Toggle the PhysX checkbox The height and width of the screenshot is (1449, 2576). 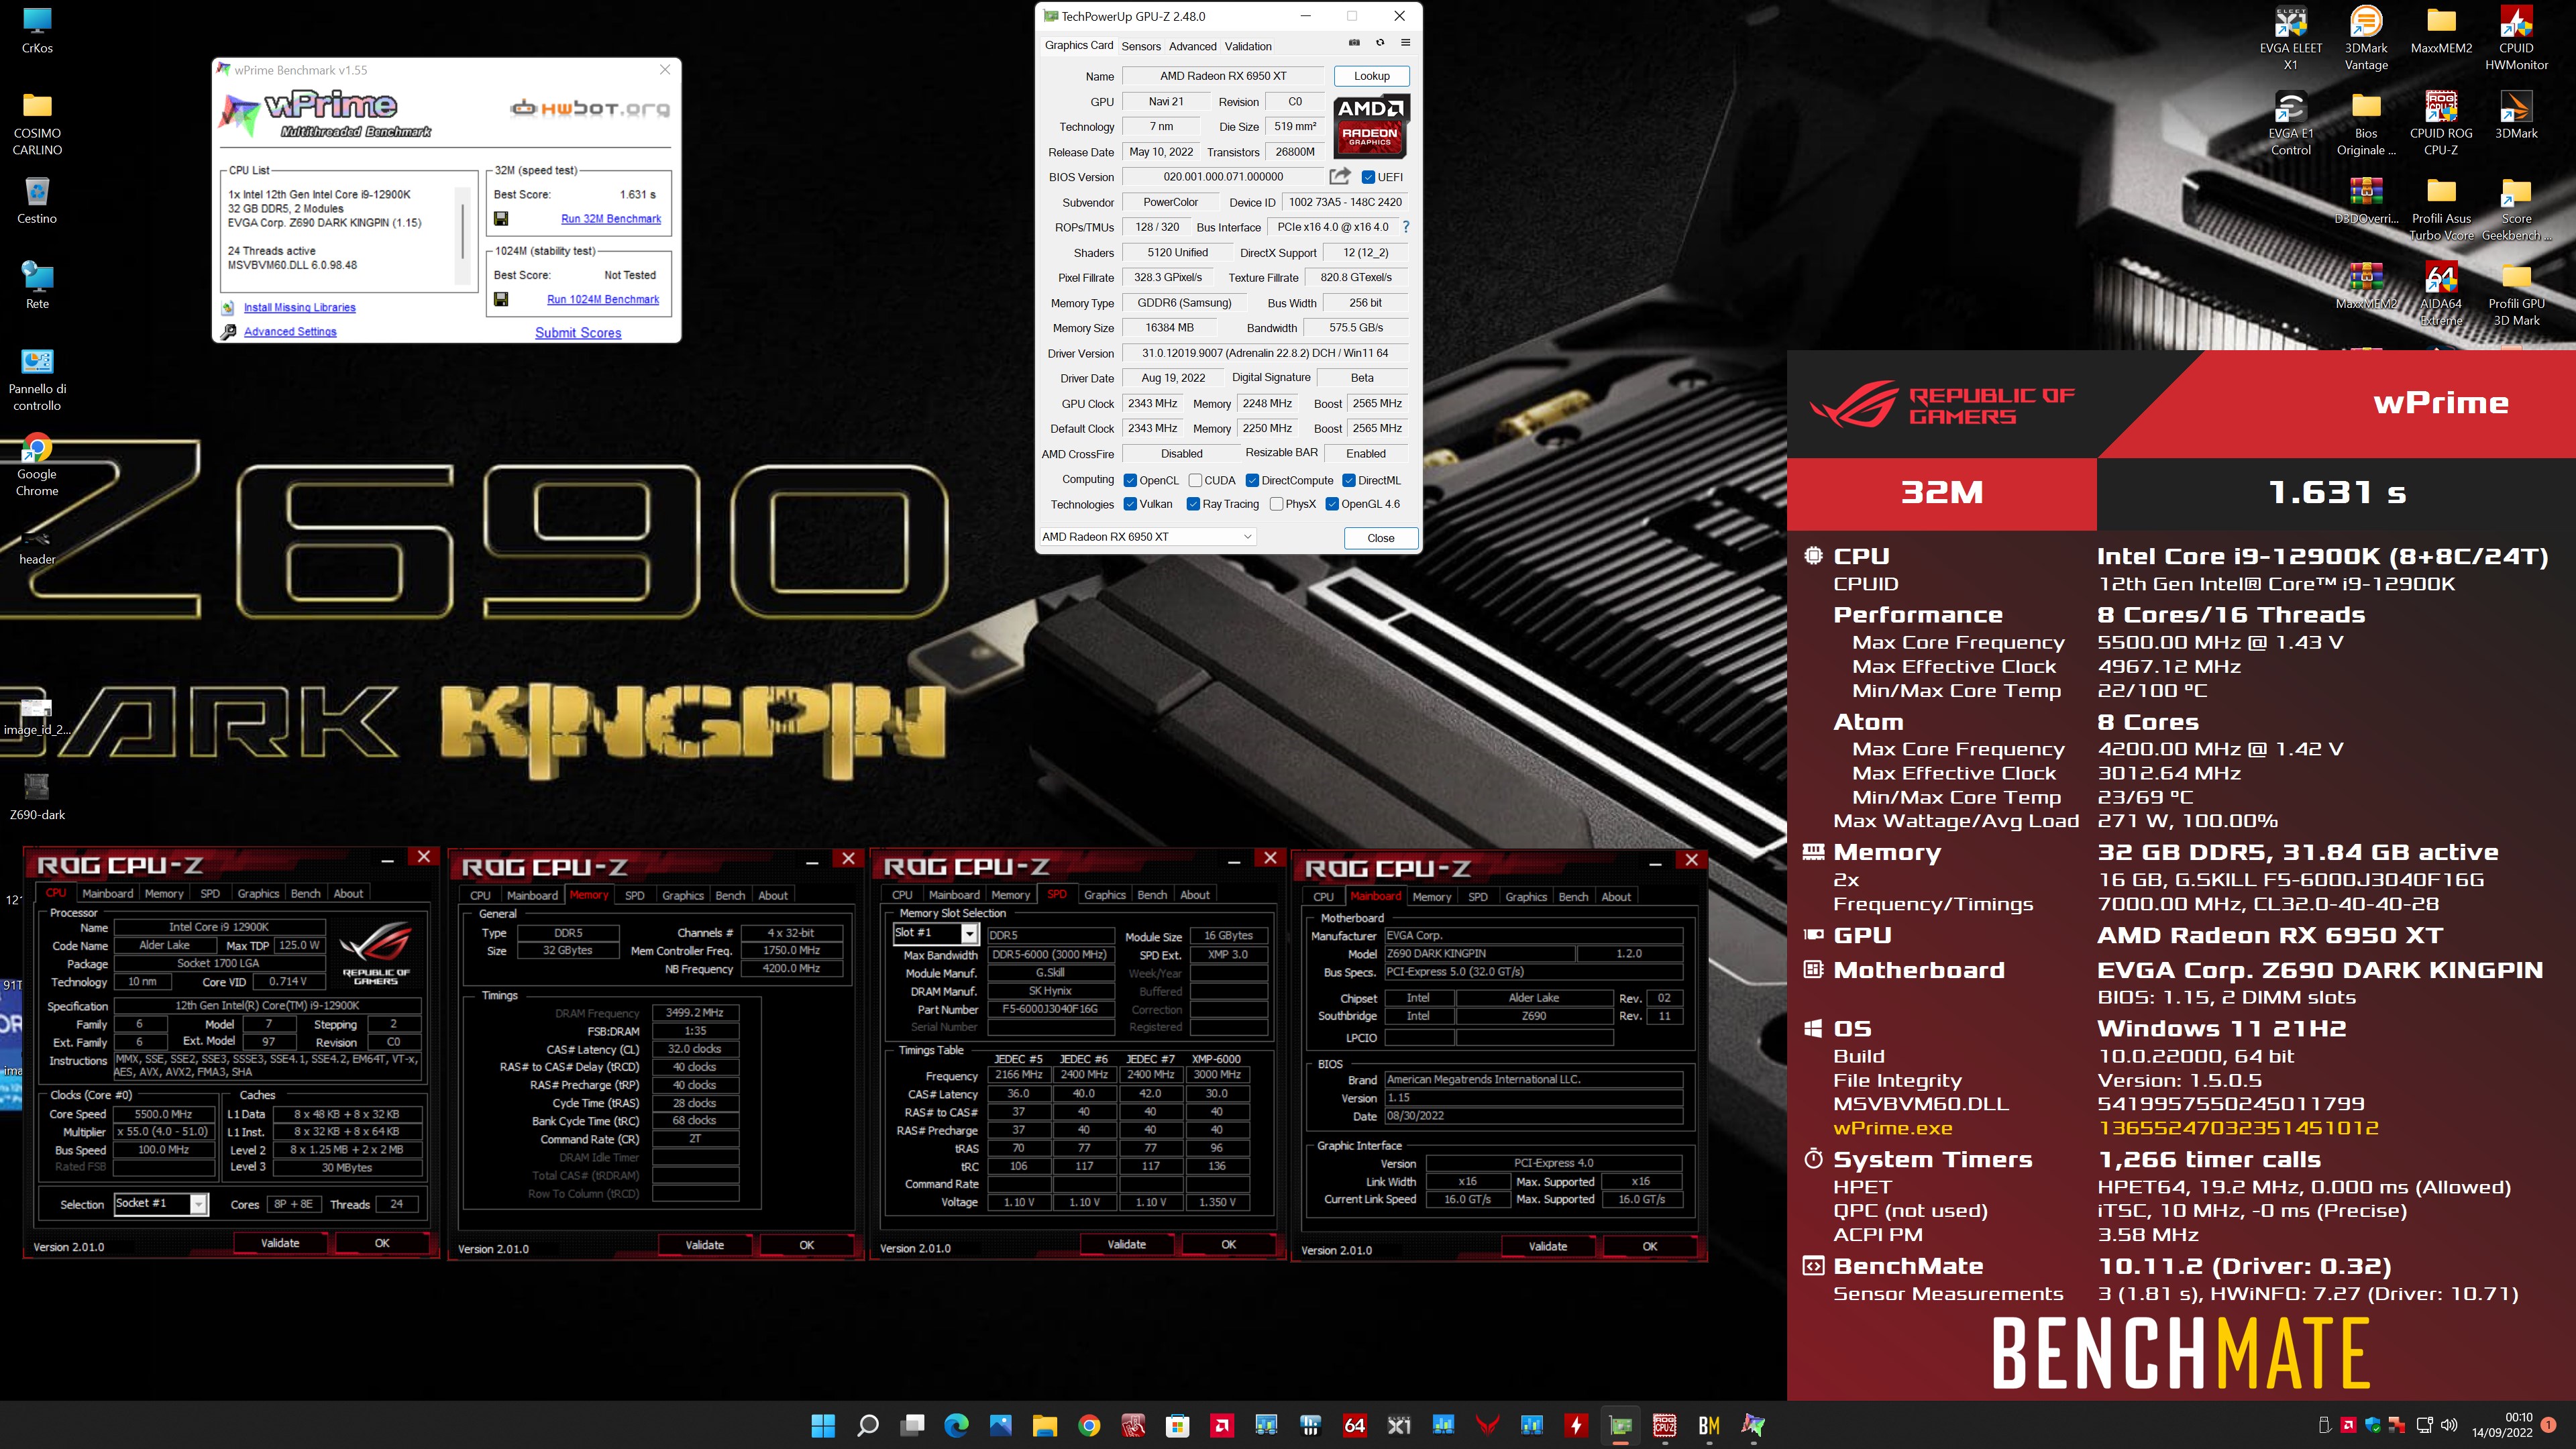pyautogui.click(x=1276, y=504)
